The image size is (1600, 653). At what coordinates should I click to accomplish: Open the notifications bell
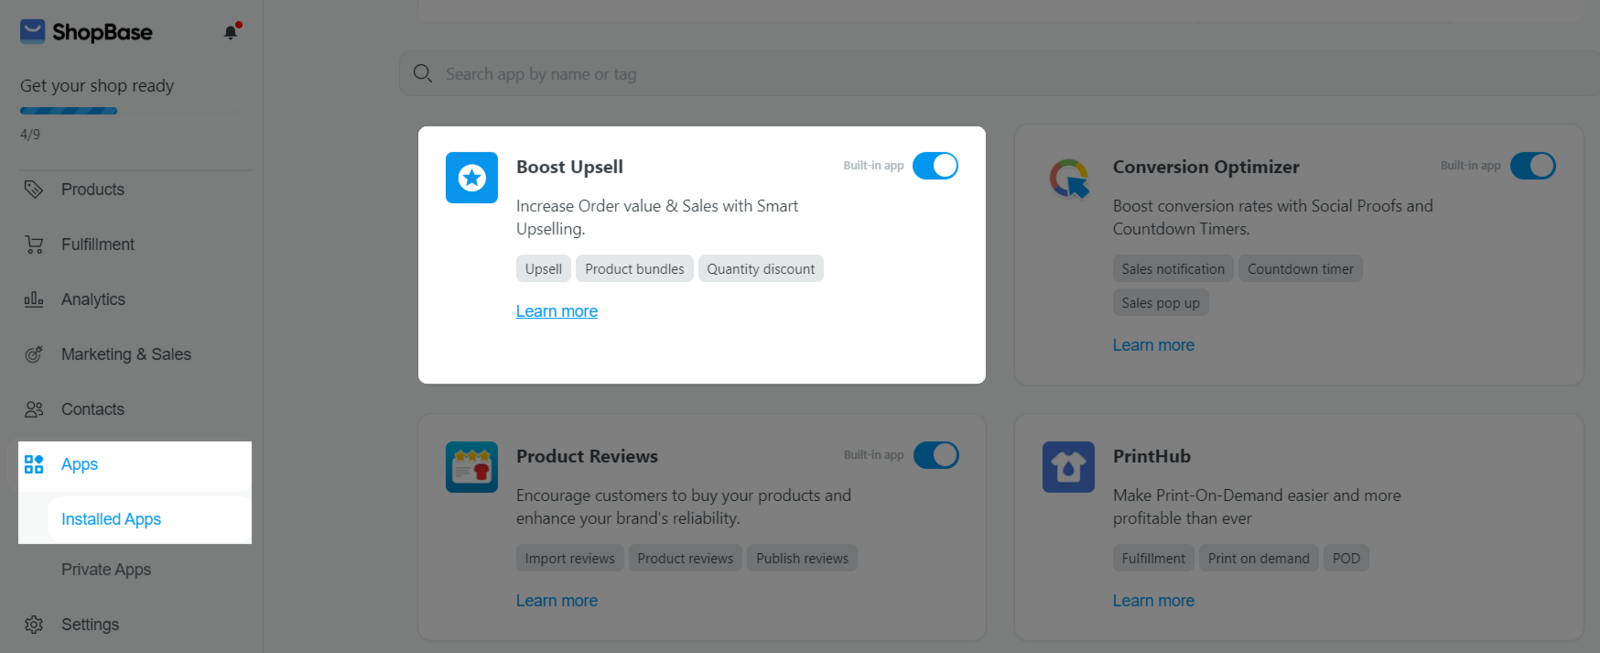[231, 32]
